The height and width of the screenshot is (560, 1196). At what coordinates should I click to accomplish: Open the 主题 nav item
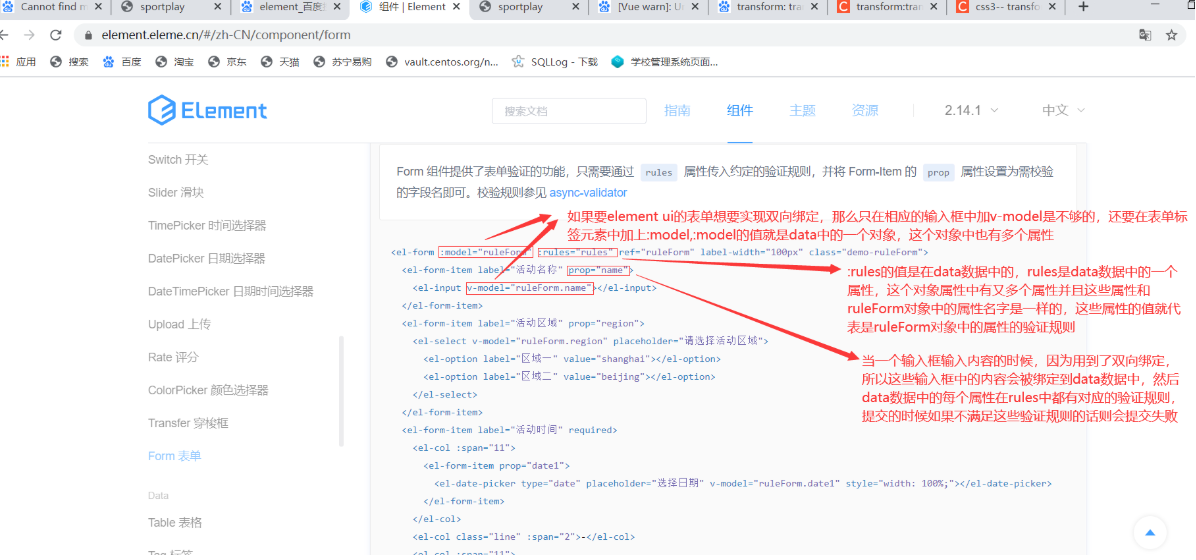pyautogui.click(x=802, y=111)
